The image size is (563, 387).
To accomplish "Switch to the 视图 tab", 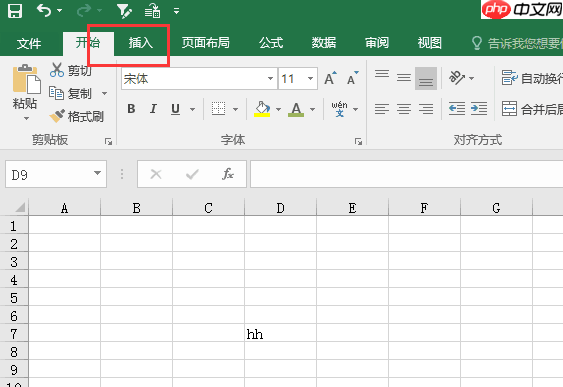I will coord(429,43).
